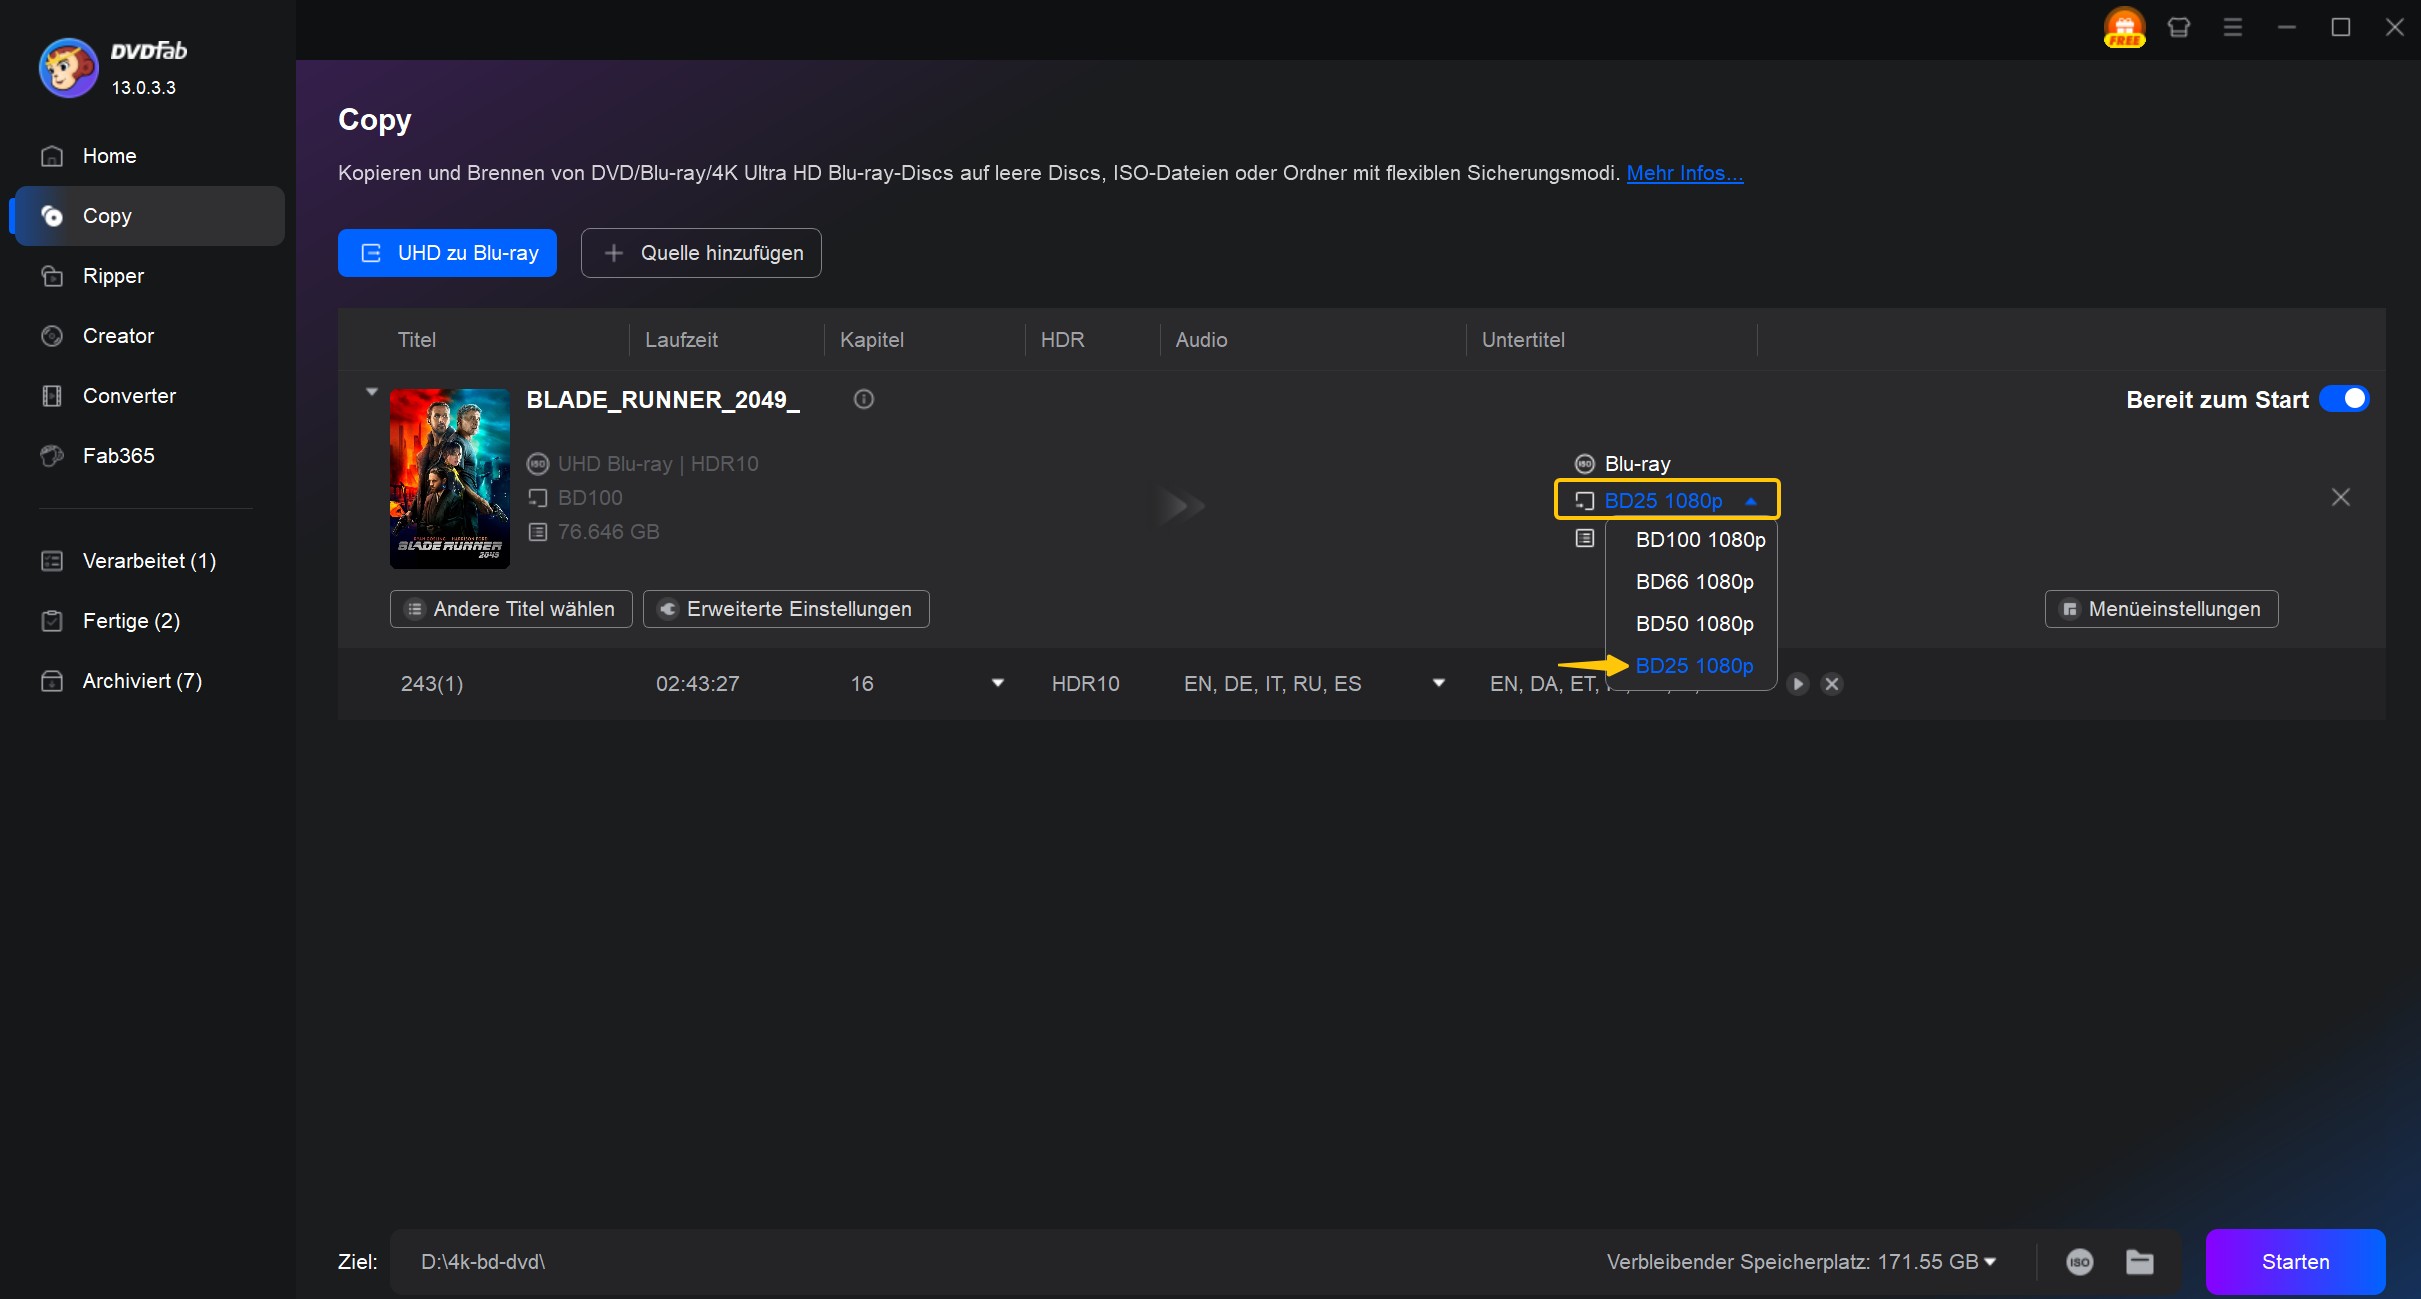This screenshot has width=2421, height=1299.
Task: Click the 76.646 GB source size
Action: [x=608, y=532]
